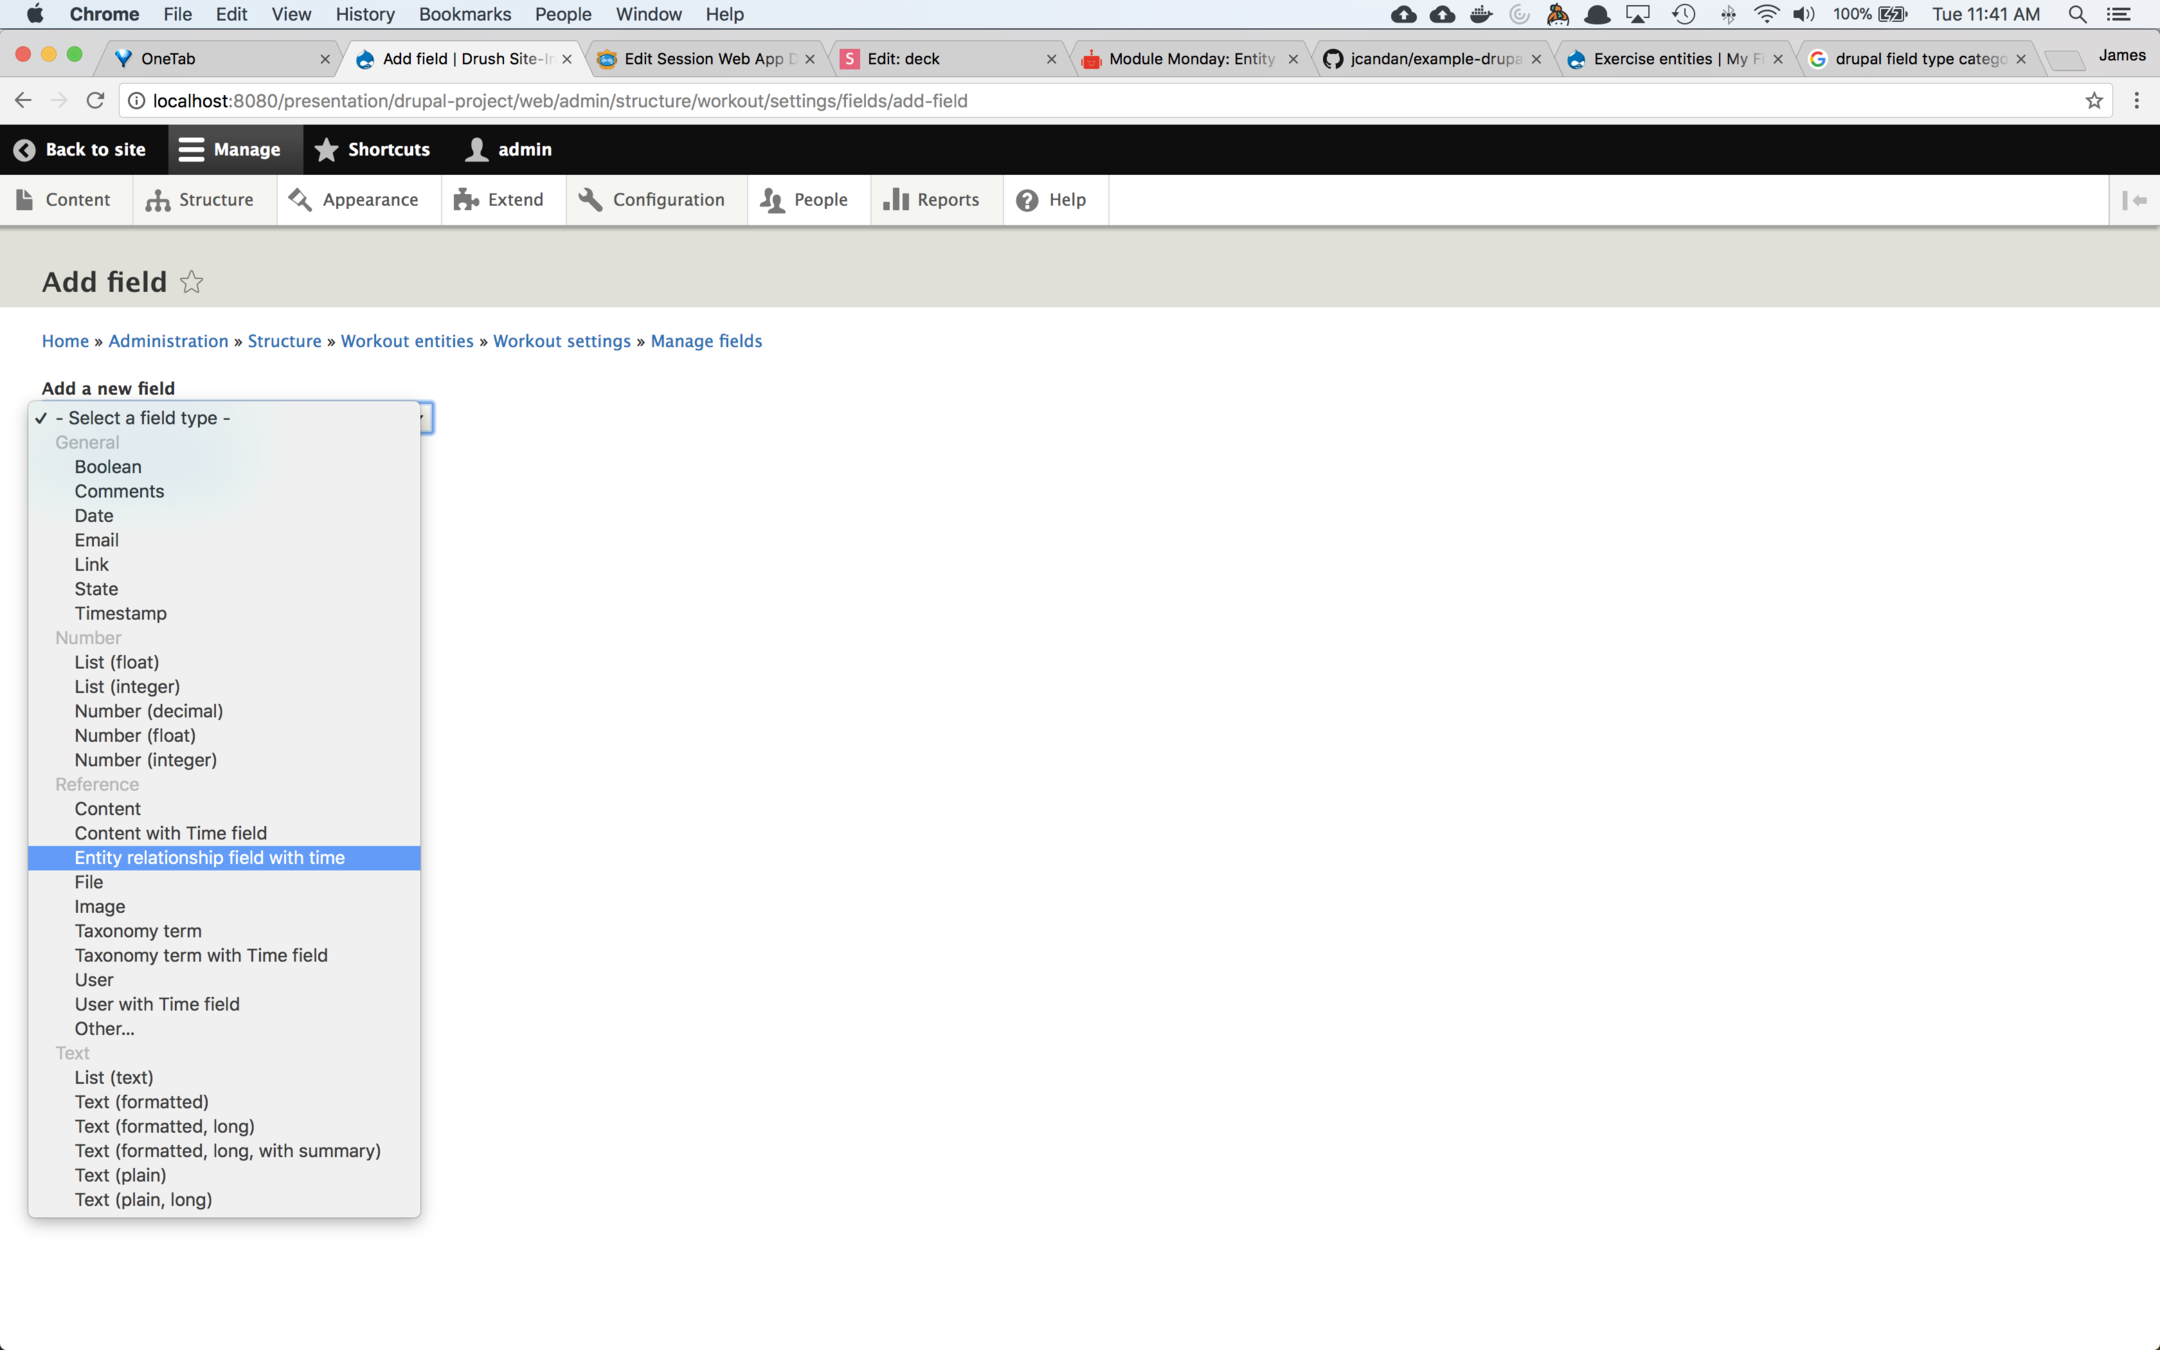Viewport: 2160px width, 1350px height.
Task: Select Taxonomy term with Time field option
Action: point(201,955)
